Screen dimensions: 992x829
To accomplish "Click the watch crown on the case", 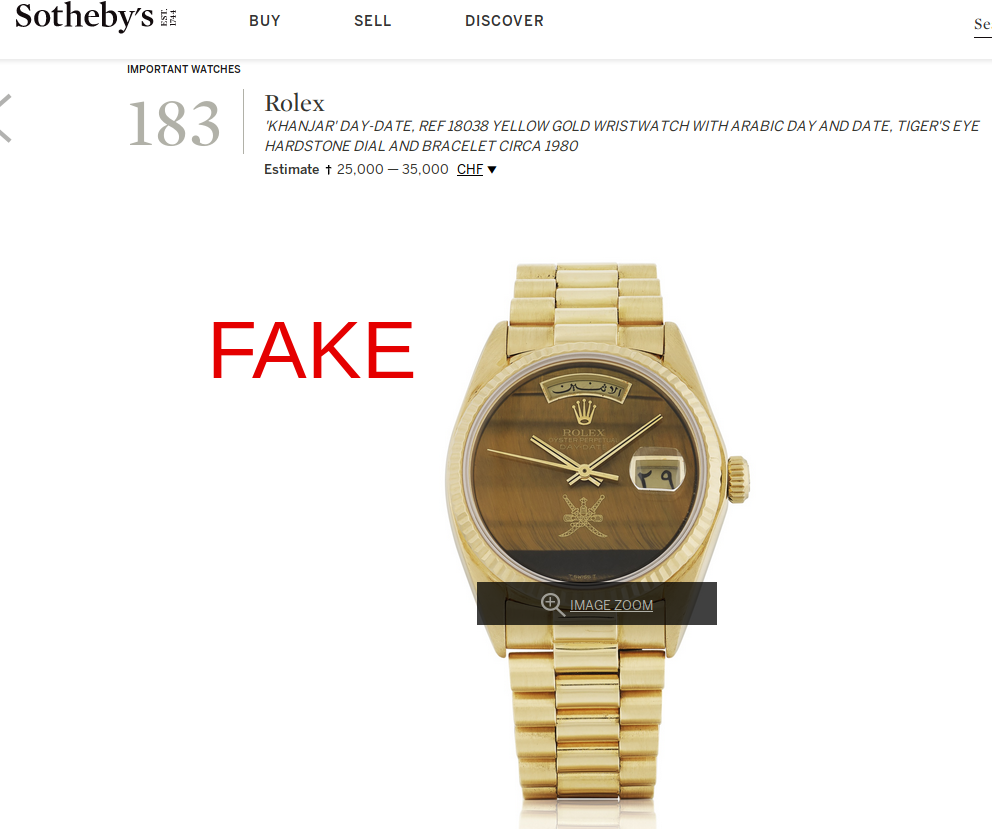I will [x=738, y=479].
